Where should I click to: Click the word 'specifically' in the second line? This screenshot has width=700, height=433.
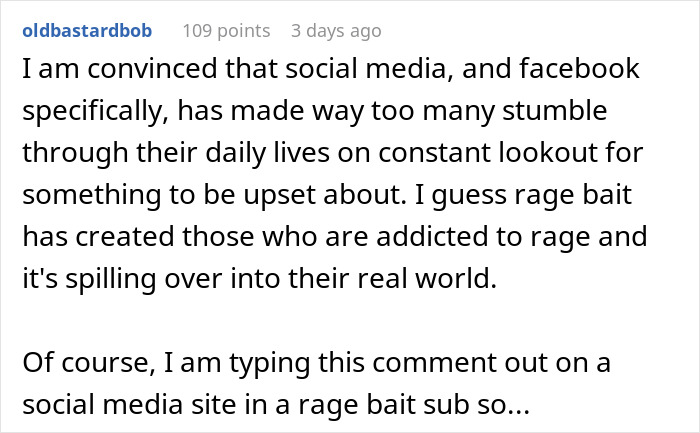pyautogui.click(x=85, y=114)
